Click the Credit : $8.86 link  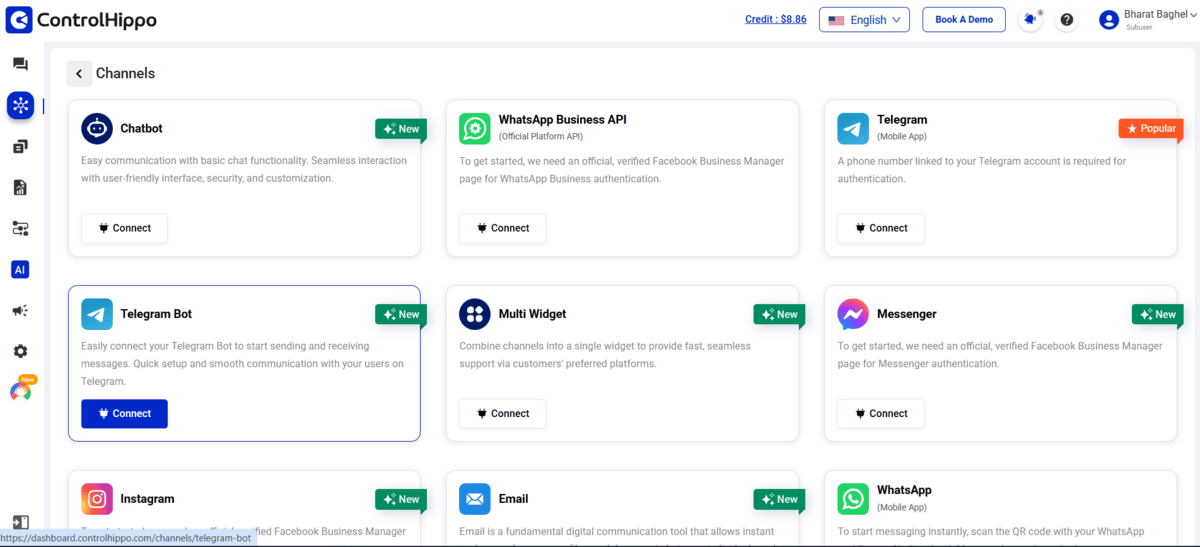click(x=775, y=19)
